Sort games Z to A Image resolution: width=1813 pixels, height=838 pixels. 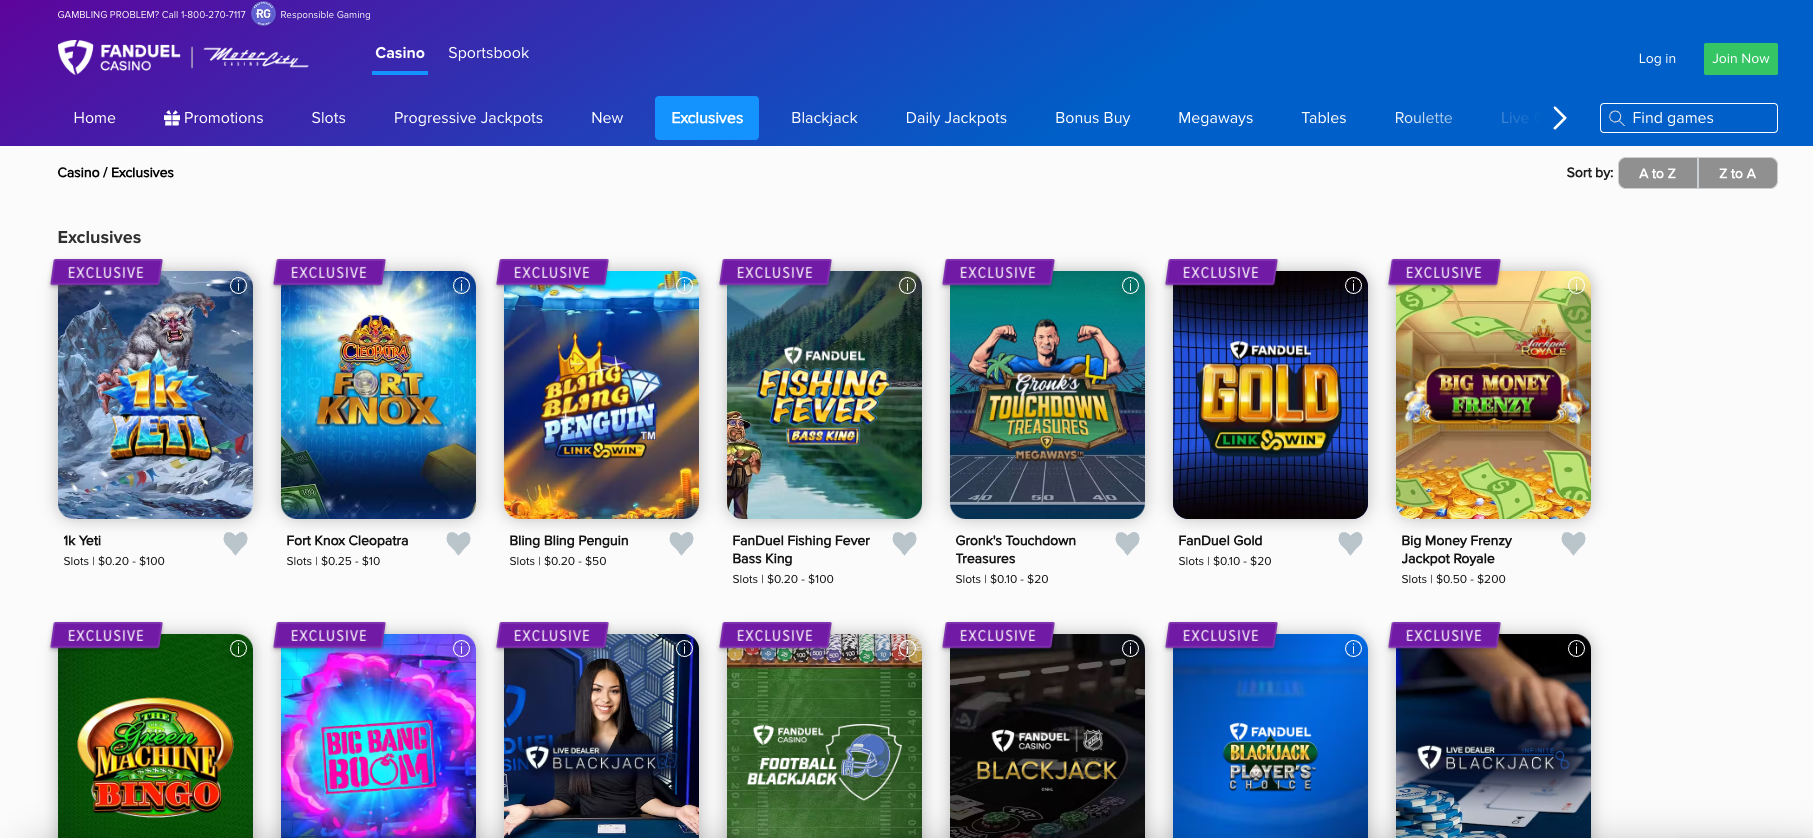[x=1737, y=173]
